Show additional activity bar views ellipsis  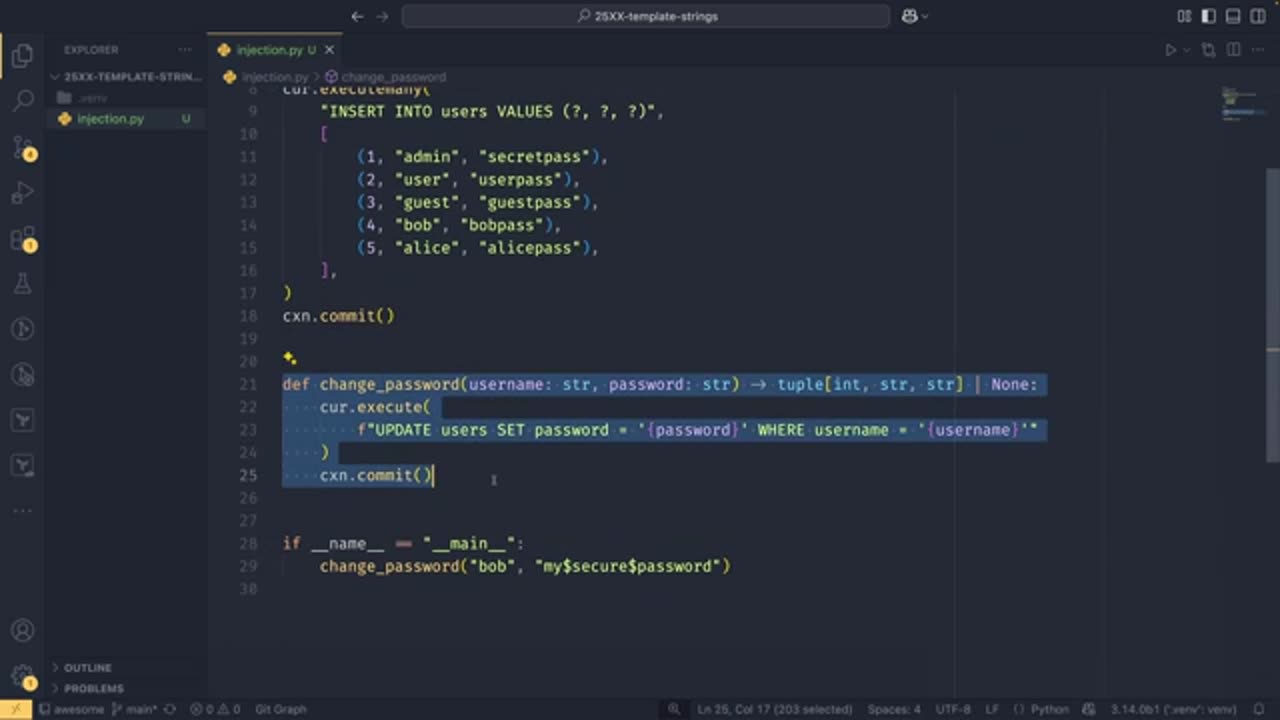coord(22,511)
